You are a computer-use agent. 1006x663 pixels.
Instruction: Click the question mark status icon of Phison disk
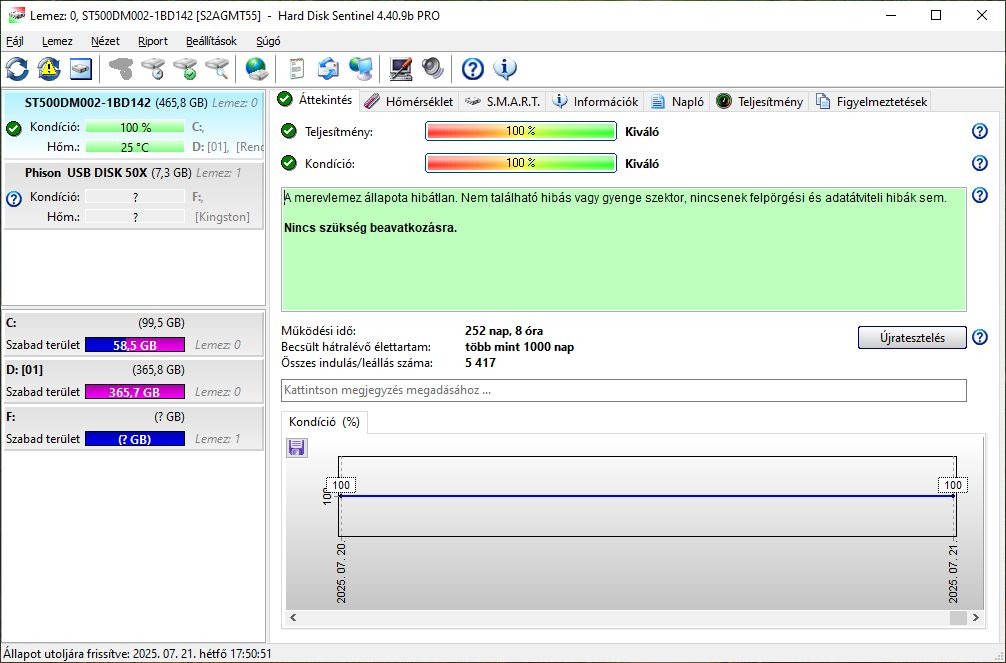13,199
